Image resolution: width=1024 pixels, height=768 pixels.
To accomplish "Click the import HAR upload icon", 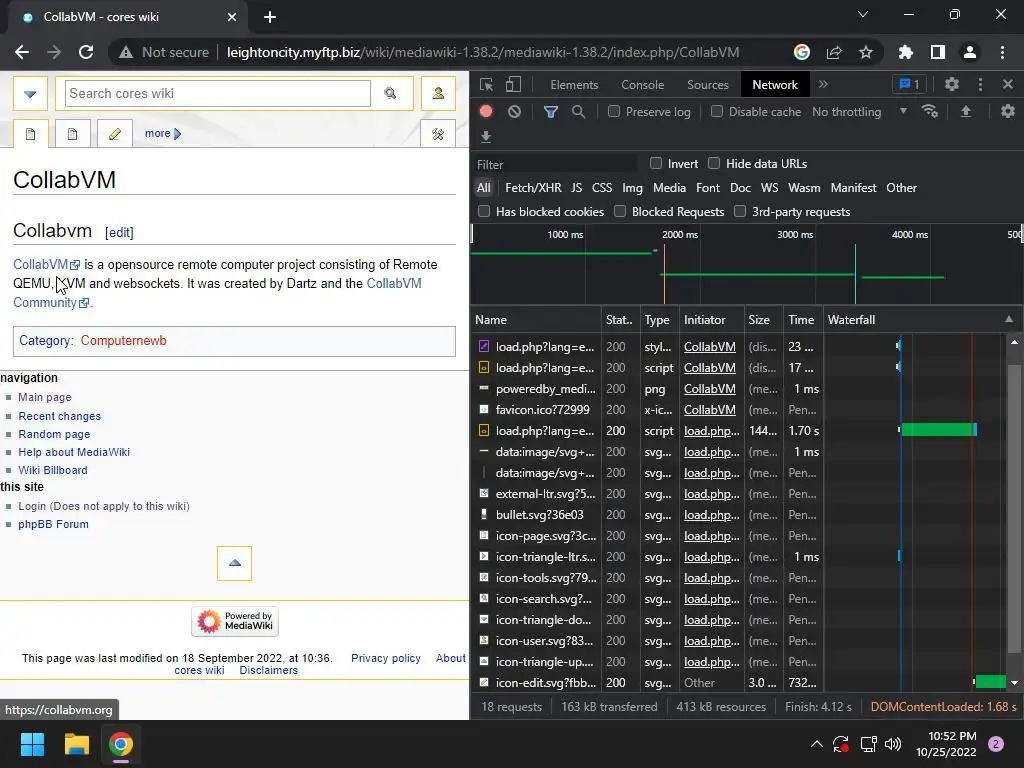I will (966, 112).
